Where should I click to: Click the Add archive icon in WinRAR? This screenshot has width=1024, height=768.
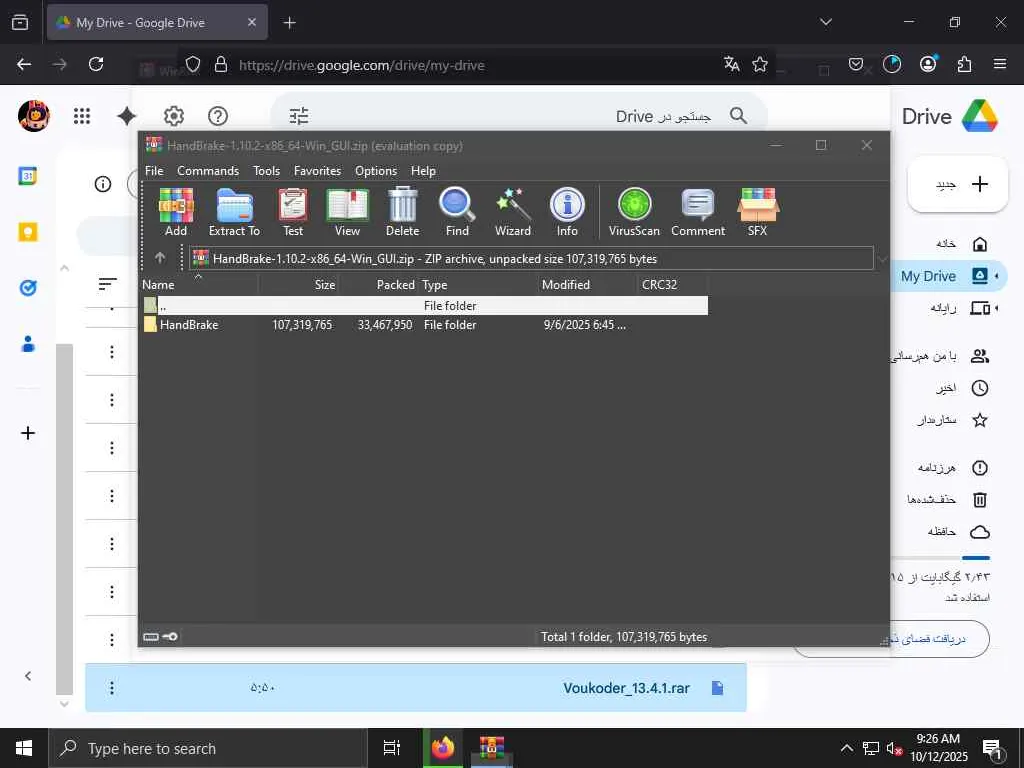(176, 212)
